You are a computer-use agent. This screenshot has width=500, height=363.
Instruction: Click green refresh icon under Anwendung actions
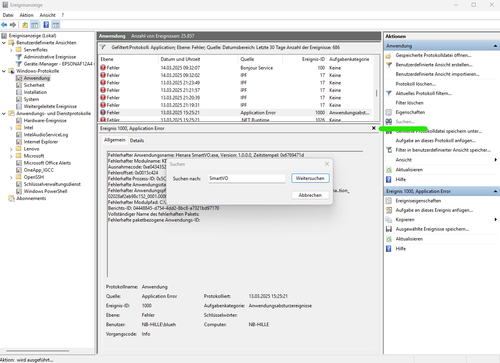point(389,170)
